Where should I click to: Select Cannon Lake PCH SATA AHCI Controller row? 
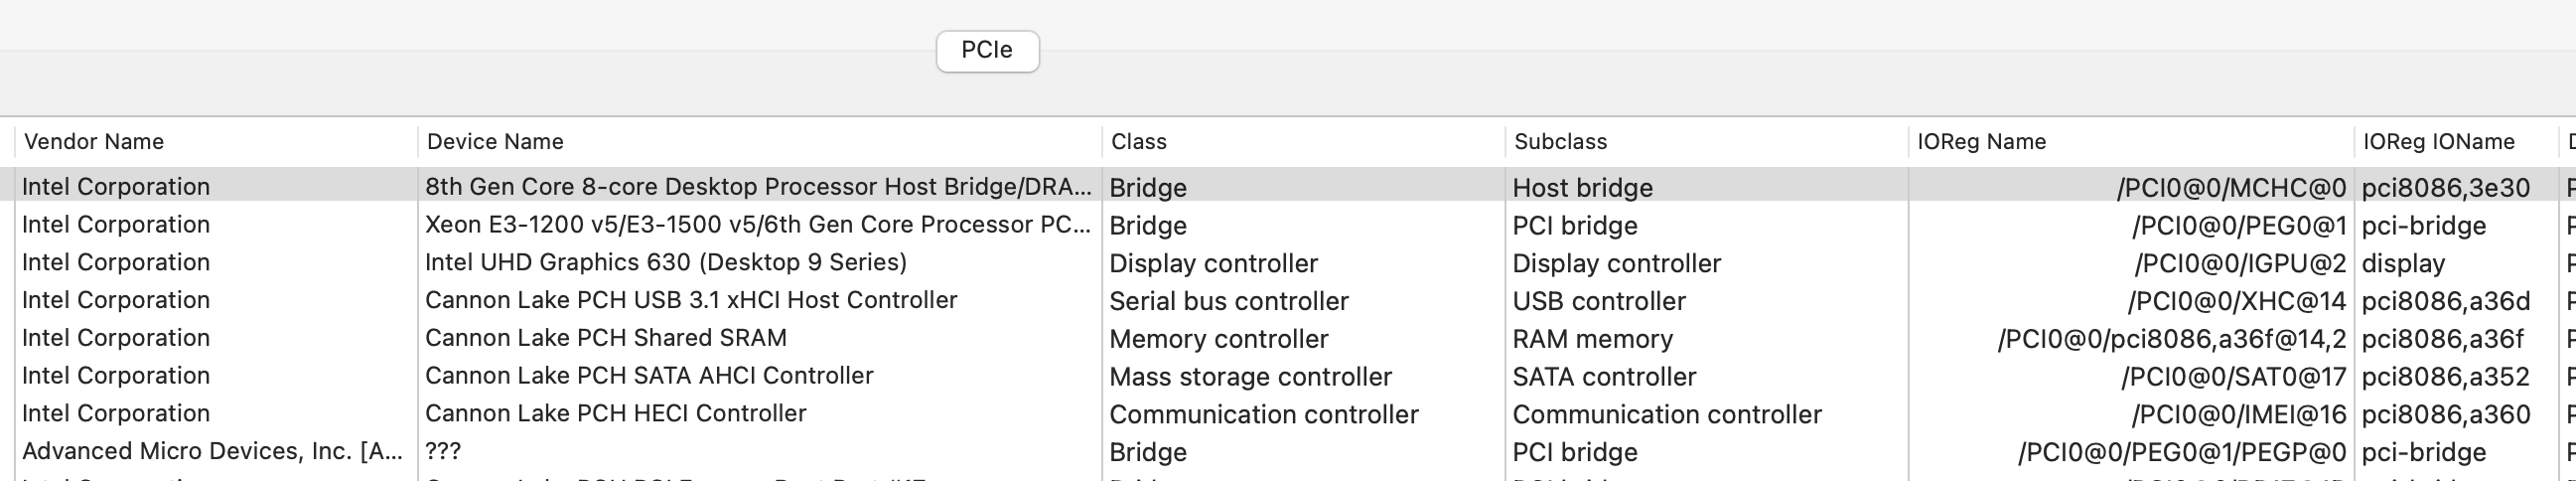pos(649,376)
